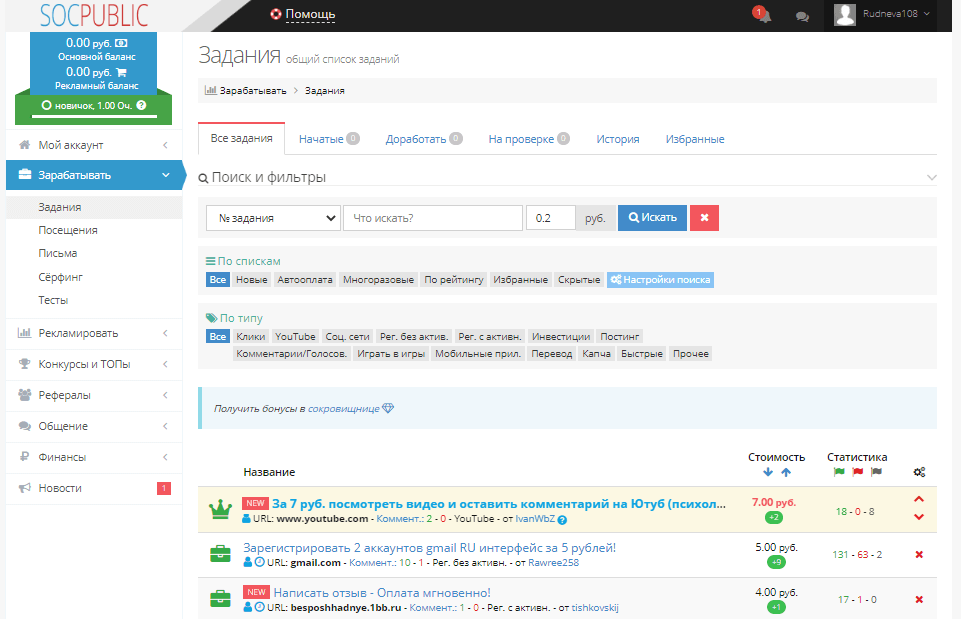This screenshot has height=619, width=961.
Task: Sort by cost ascending with the up arrow
Action: click(x=786, y=472)
